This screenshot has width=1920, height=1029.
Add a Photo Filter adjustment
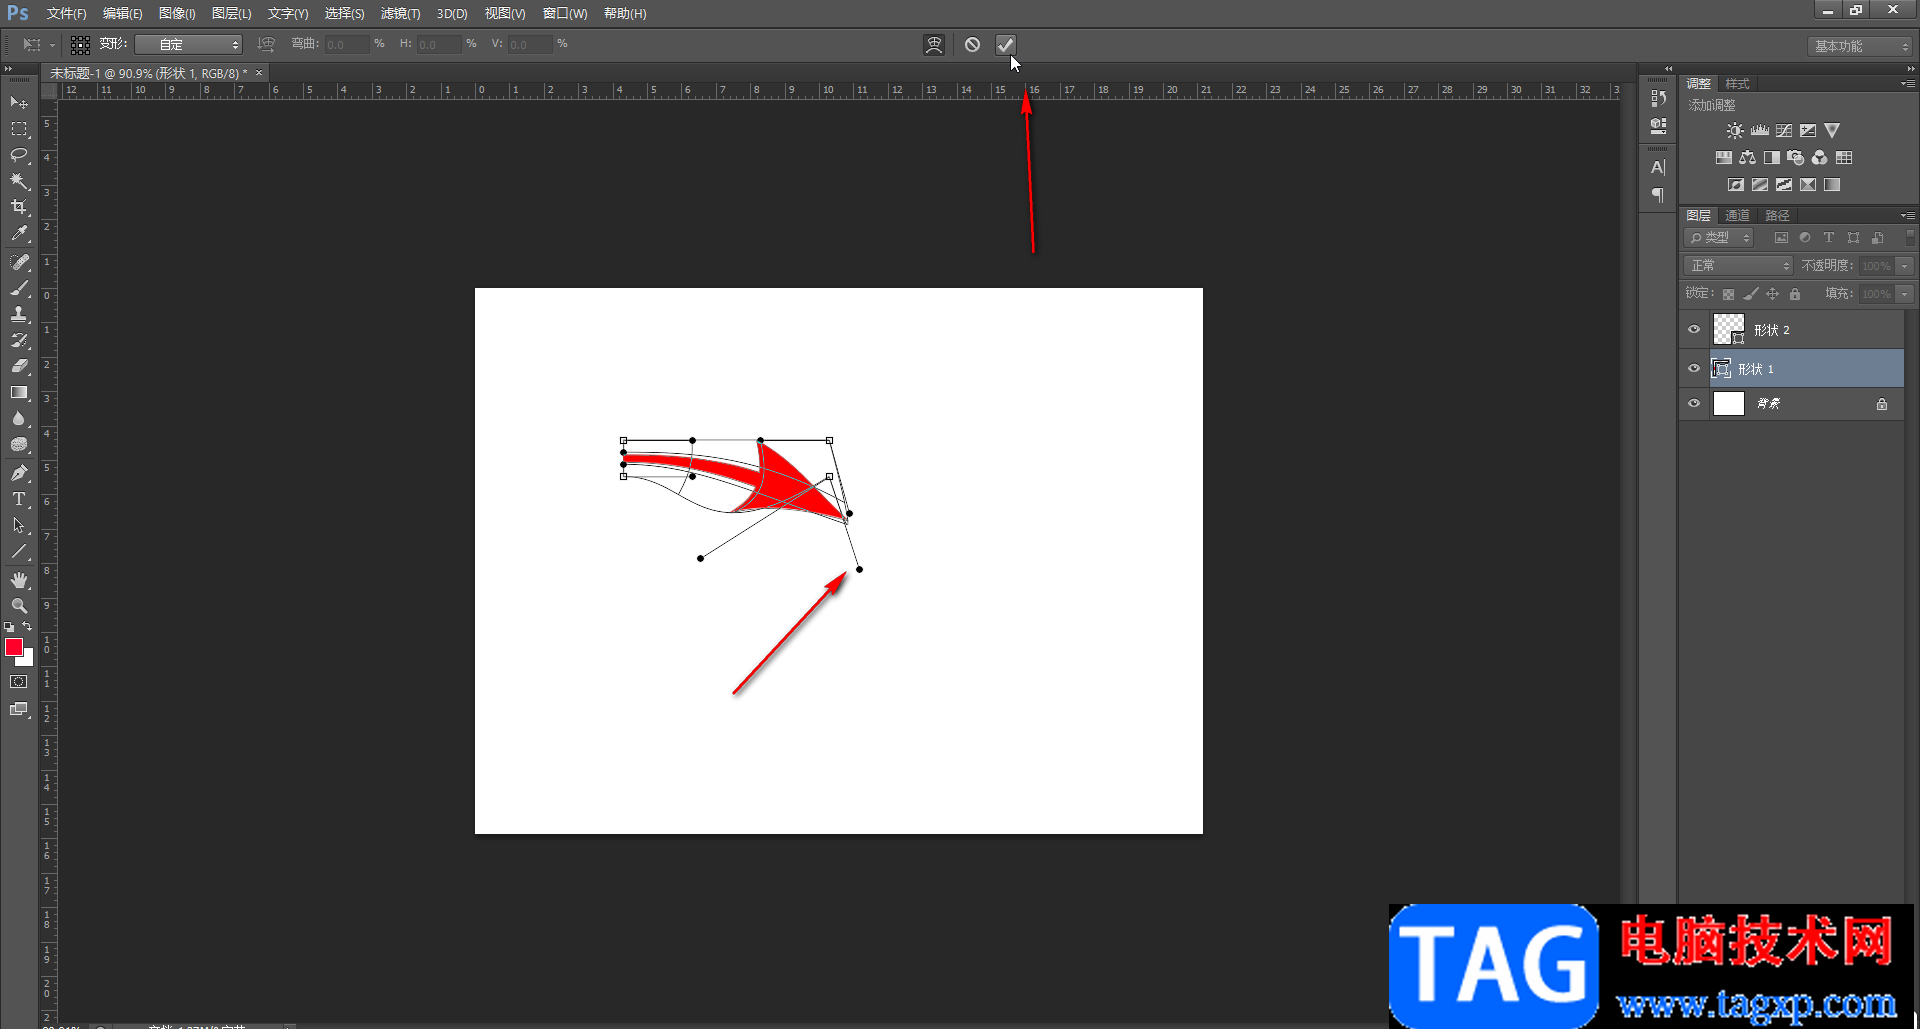1796,158
